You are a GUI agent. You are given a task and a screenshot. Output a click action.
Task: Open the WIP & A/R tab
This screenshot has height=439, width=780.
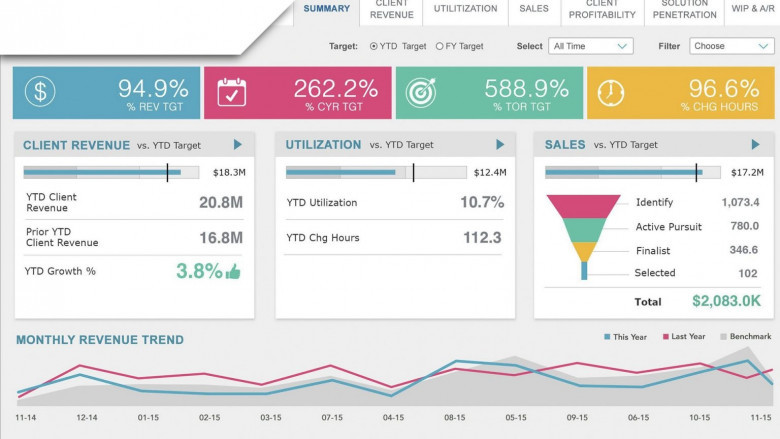752,9
